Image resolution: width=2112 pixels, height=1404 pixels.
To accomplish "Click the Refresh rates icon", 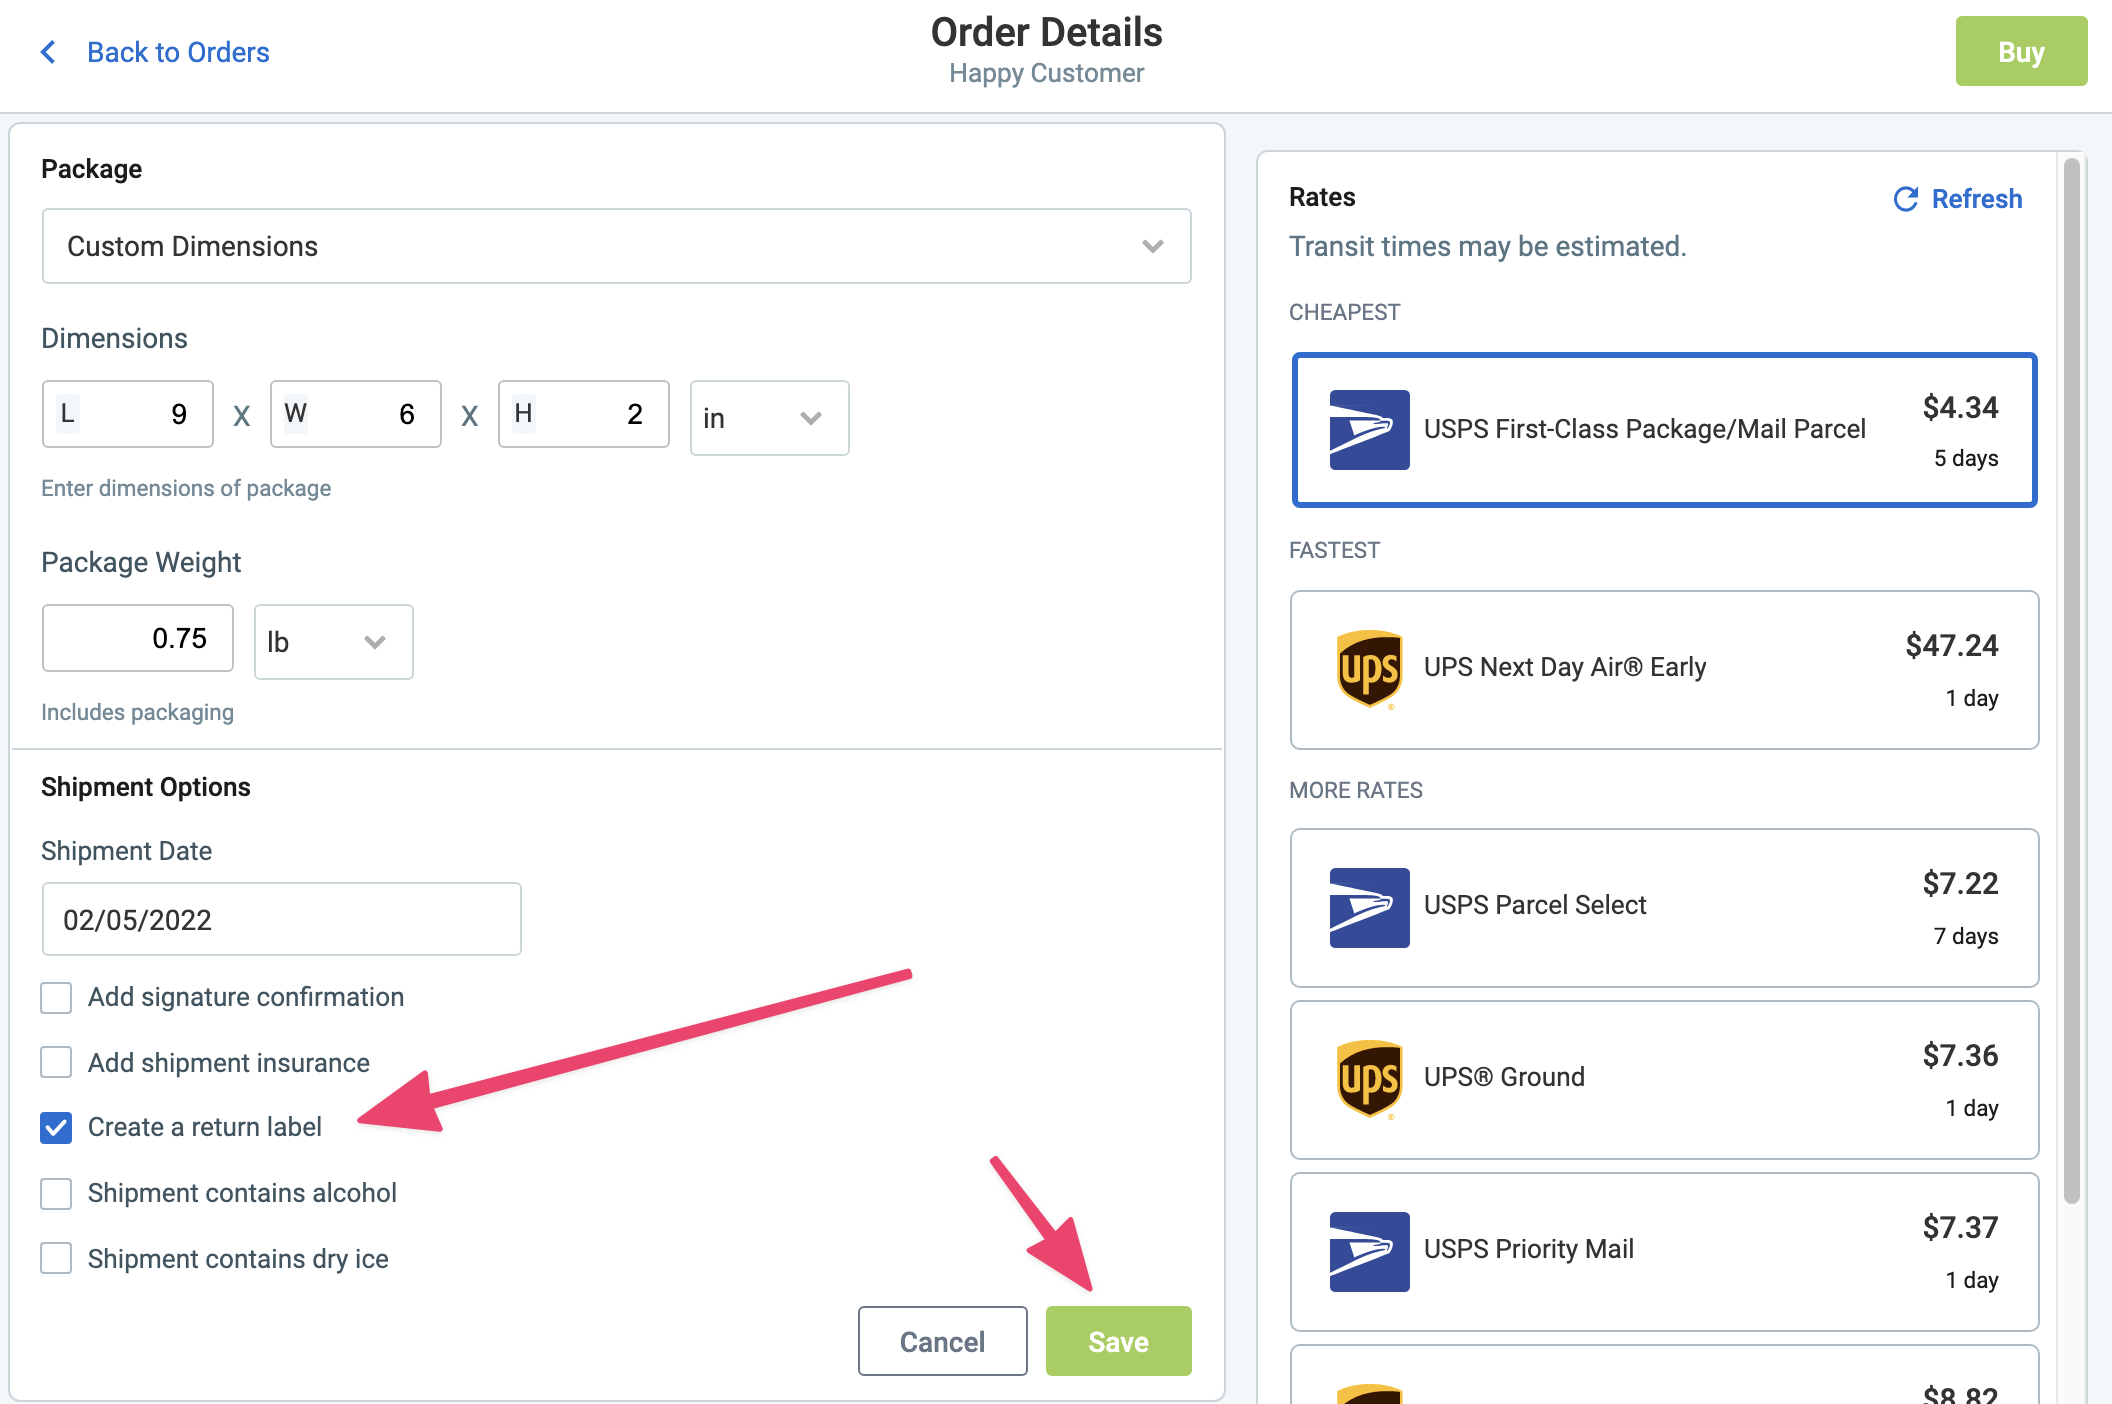I will pos(1906,199).
